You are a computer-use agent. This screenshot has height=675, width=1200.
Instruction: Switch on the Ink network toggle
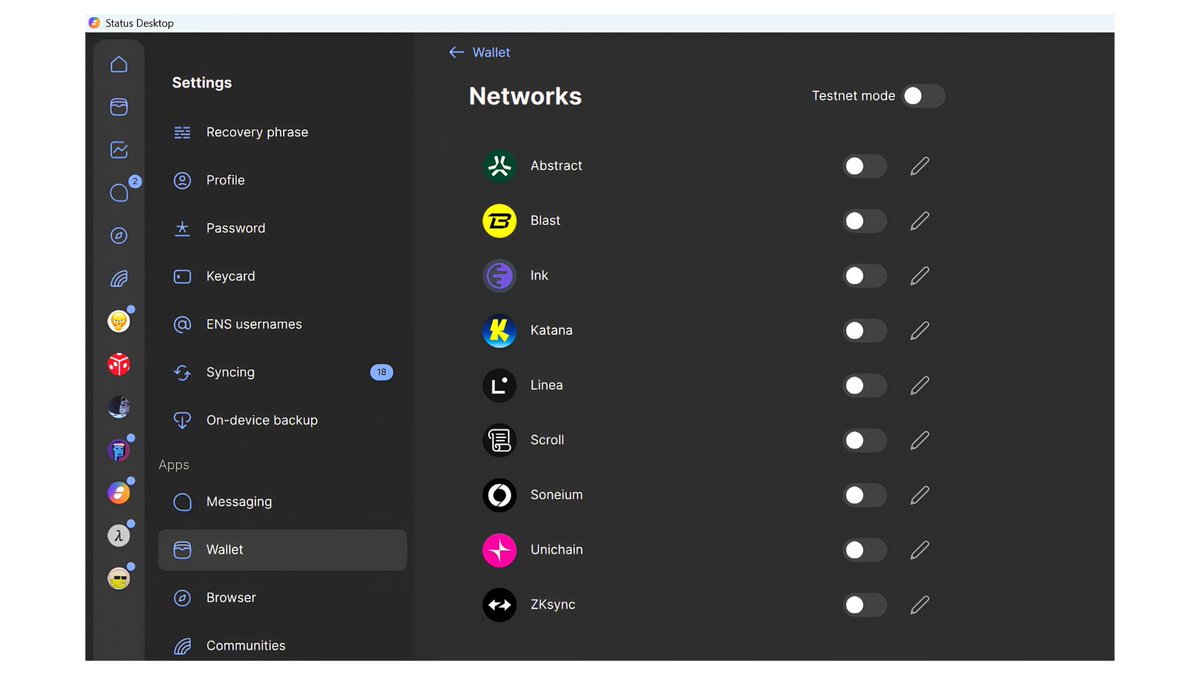pos(865,276)
